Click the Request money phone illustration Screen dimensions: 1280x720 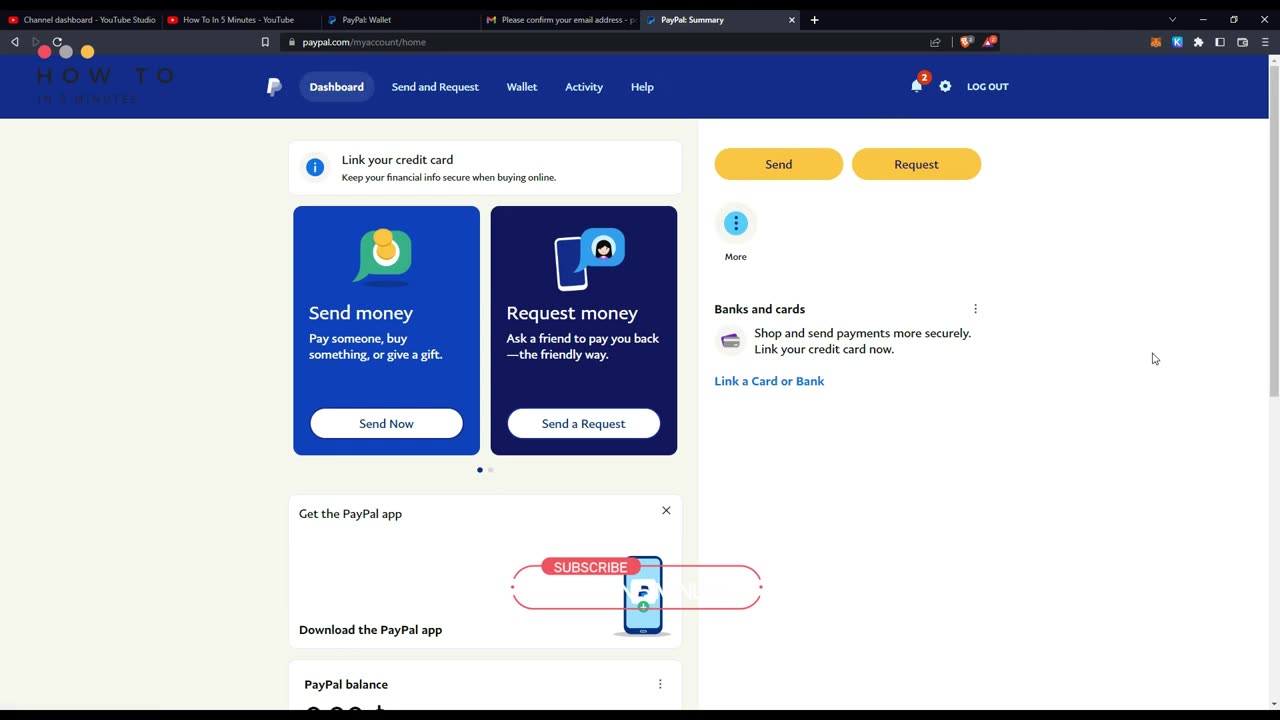point(589,259)
